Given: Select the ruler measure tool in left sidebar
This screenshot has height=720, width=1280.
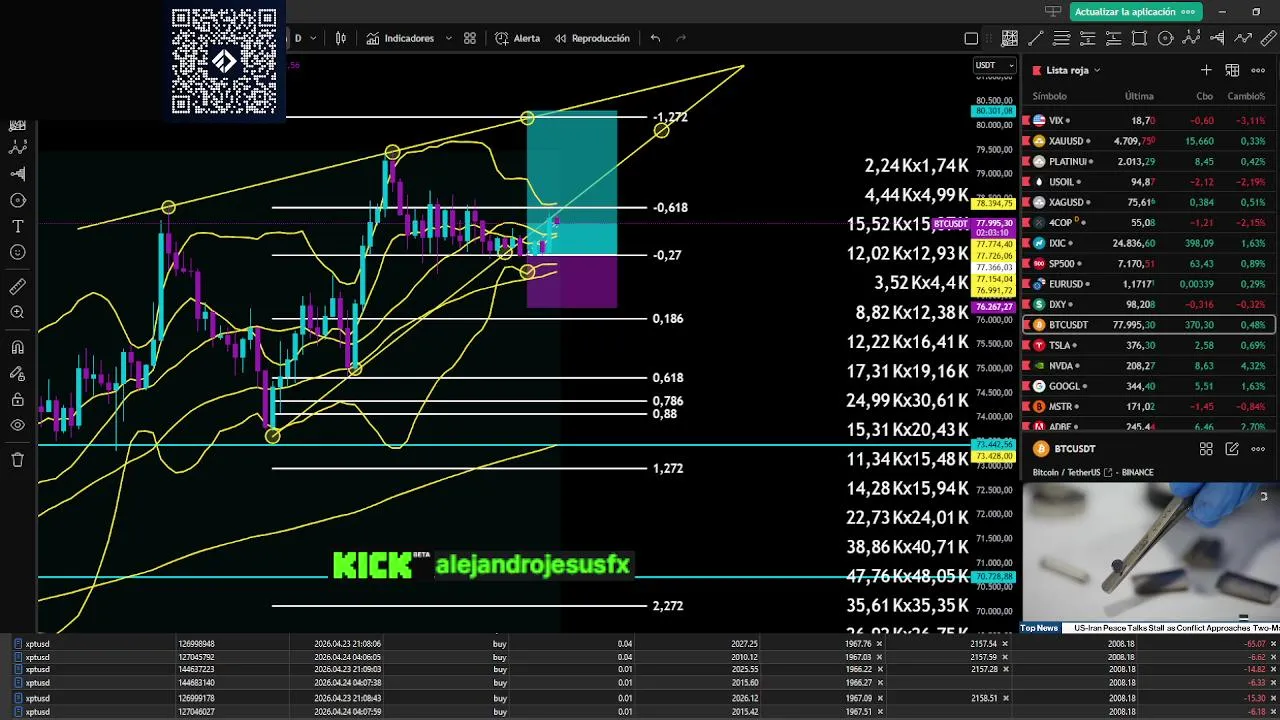Looking at the screenshot, I should 17,287.
